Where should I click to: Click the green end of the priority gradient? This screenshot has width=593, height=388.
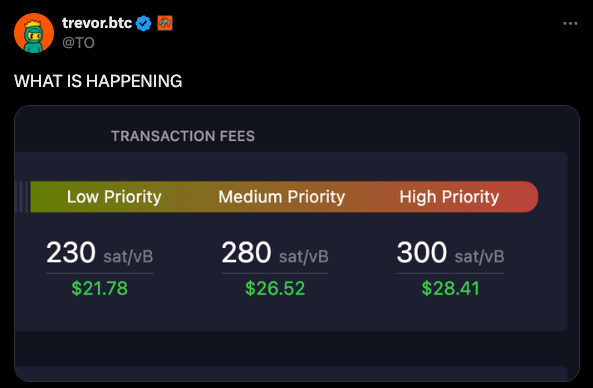pyautogui.click(x=43, y=197)
